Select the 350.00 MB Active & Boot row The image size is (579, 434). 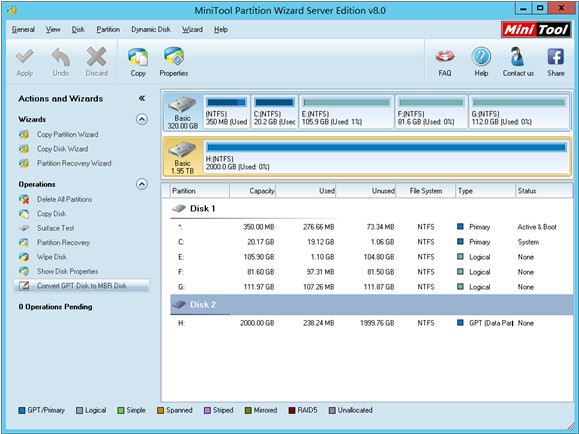pyautogui.click(x=371, y=227)
